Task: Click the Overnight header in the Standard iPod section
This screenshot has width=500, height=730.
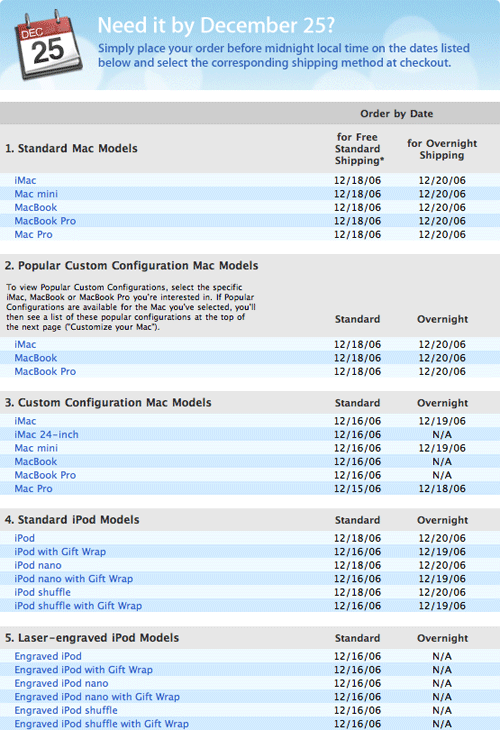Action: 442,520
